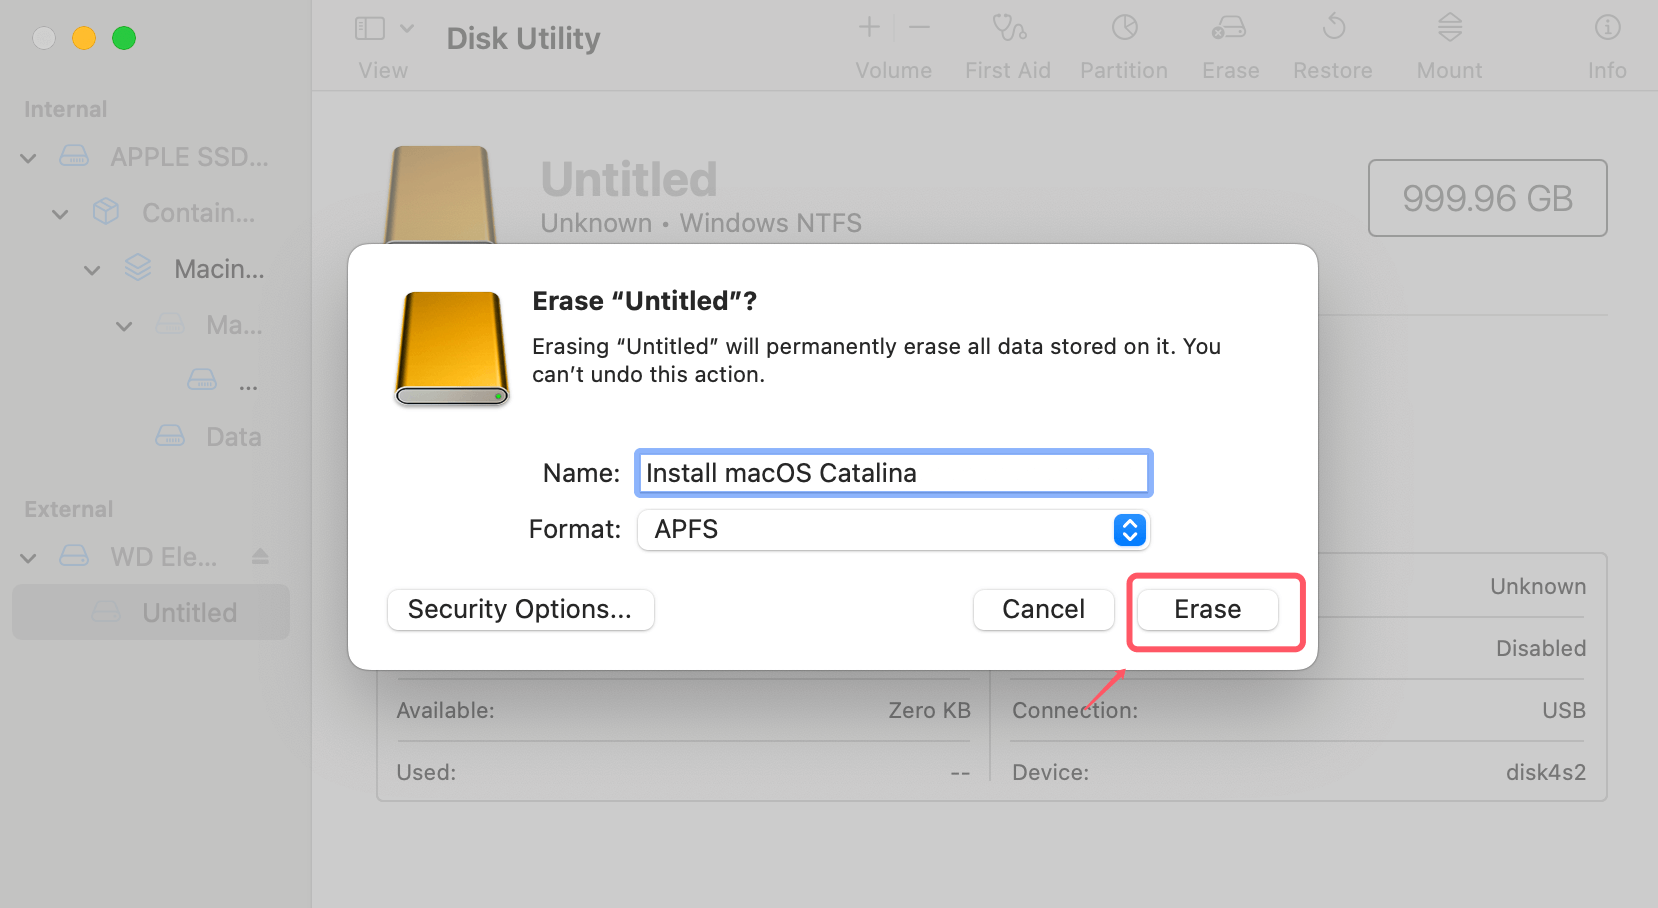Cancel the erase dialog
The width and height of the screenshot is (1658, 908).
coord(1043,609)
